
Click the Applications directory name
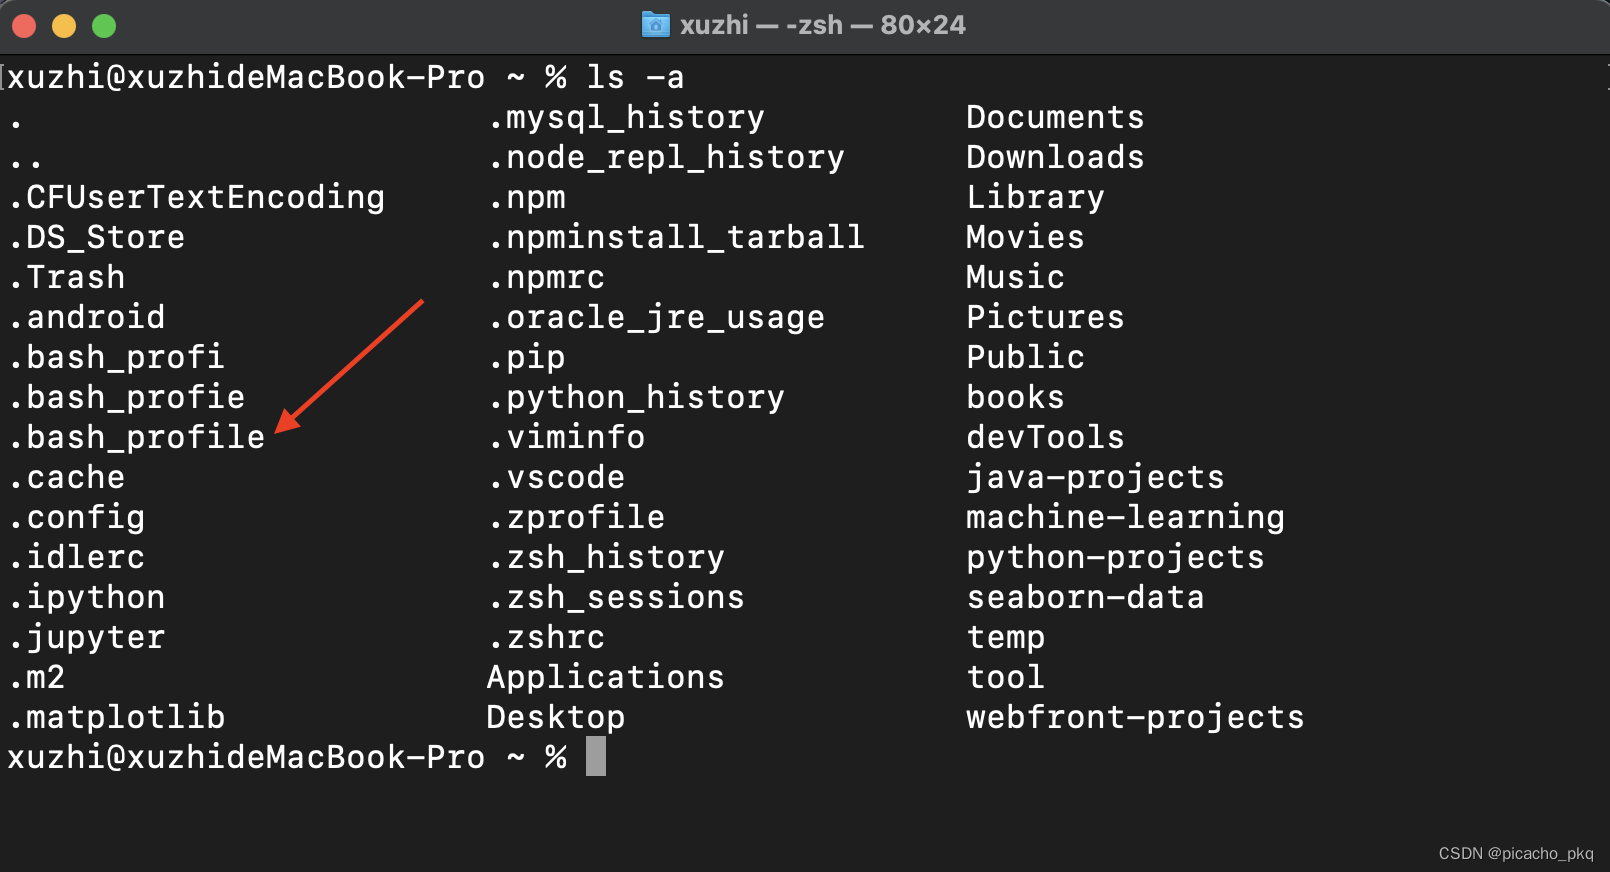605,677
